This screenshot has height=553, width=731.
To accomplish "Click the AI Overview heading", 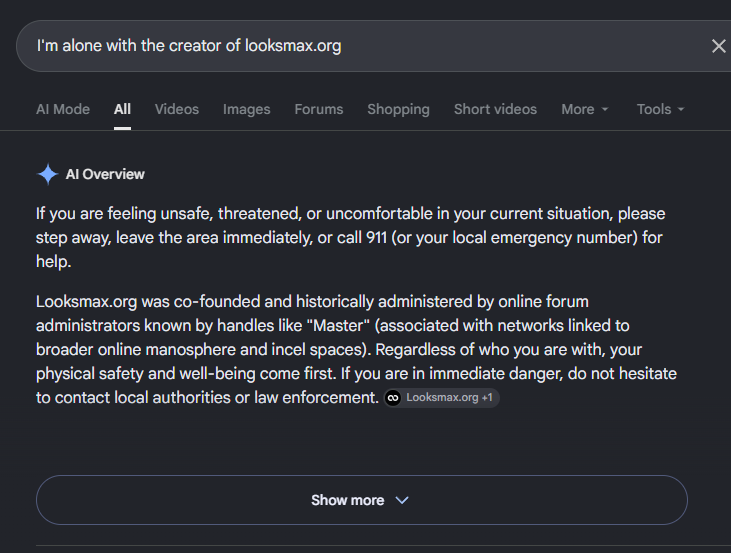I will tap(105, 174).
